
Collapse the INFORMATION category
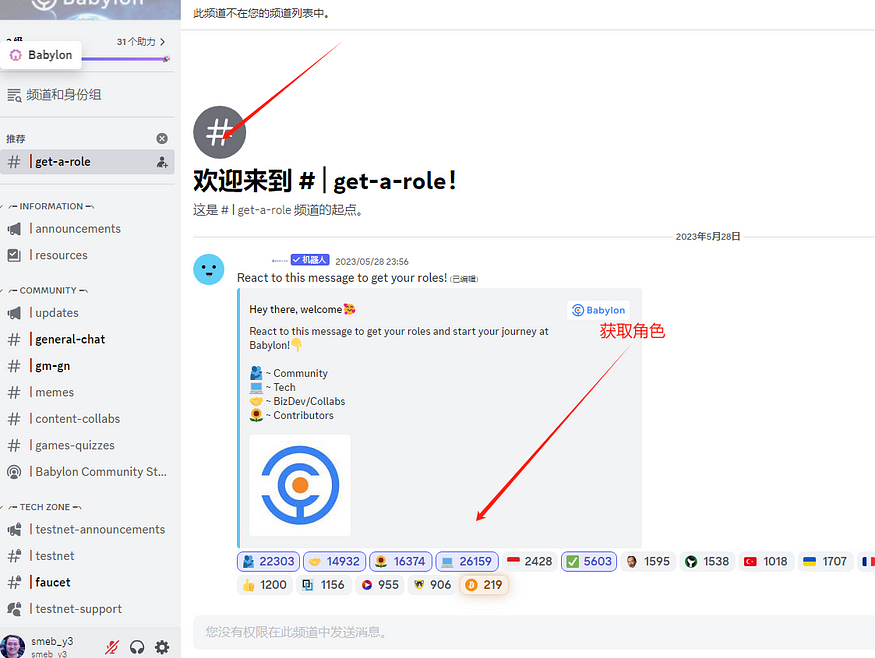(51, 206)
